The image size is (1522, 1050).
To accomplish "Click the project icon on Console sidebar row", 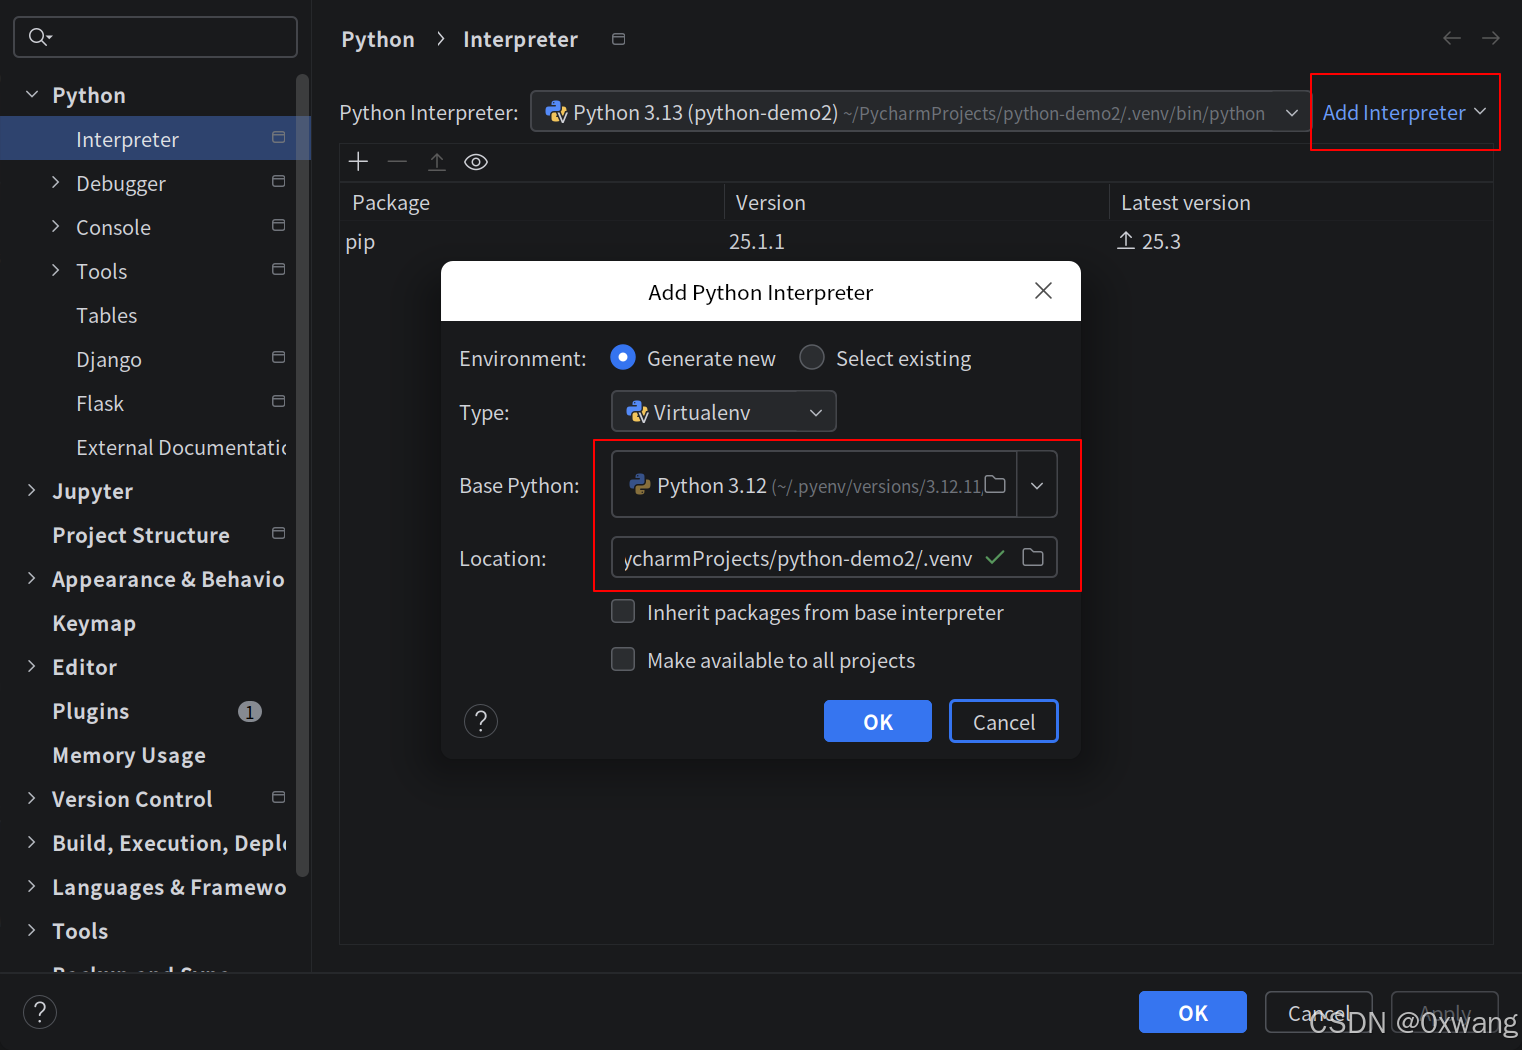I will (x=279, y=225).
